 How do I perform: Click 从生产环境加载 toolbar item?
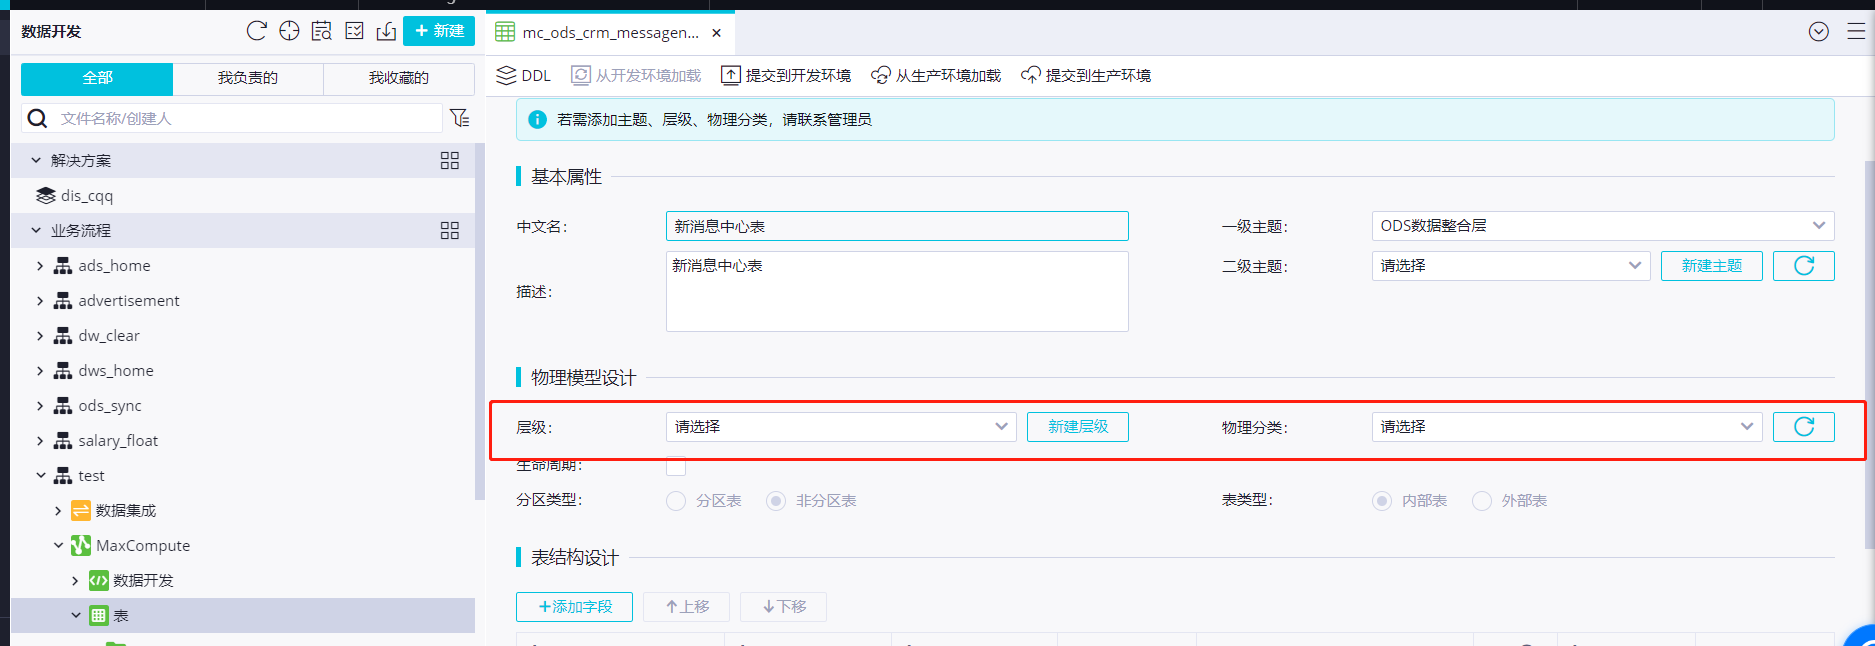click(x=936, y=75)
